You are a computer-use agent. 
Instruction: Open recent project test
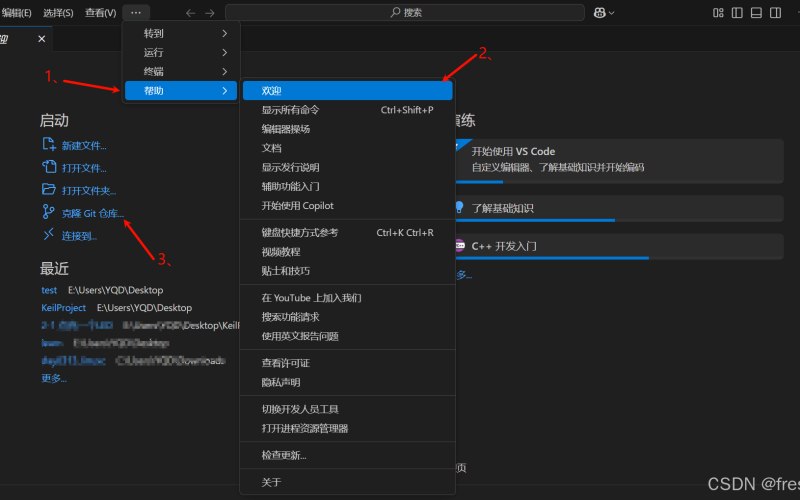49,290
